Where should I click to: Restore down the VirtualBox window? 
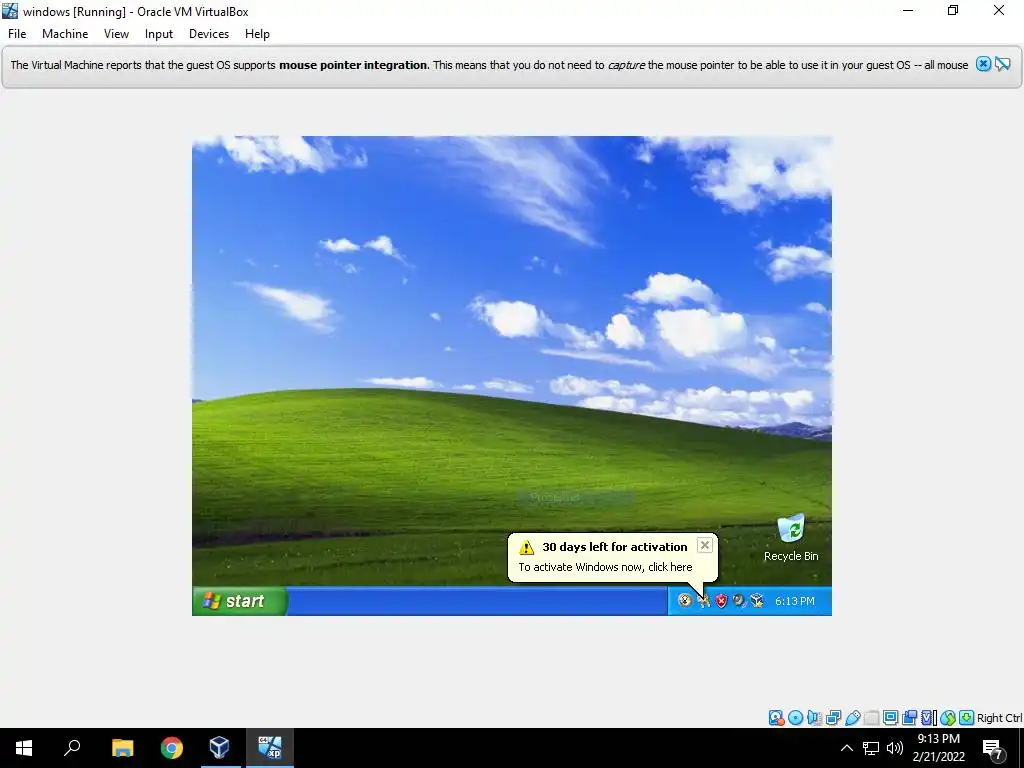[953, 10]
